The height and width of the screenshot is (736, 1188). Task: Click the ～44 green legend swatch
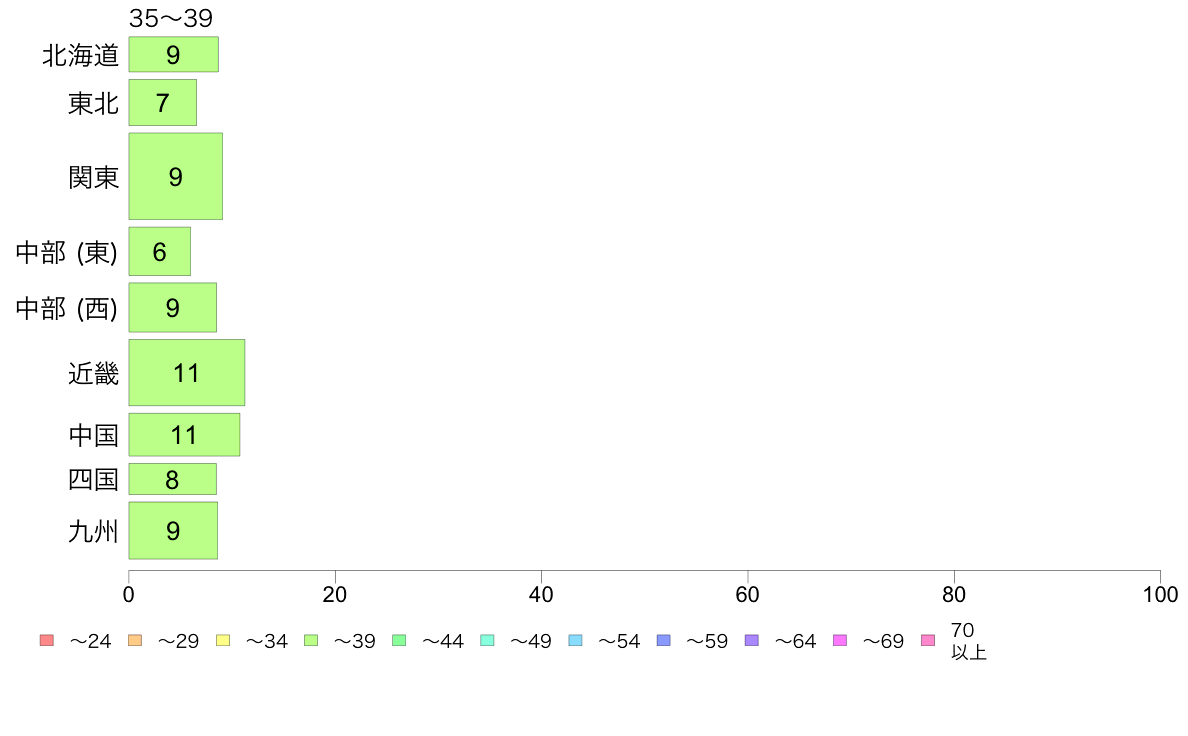tap(399, 640)
